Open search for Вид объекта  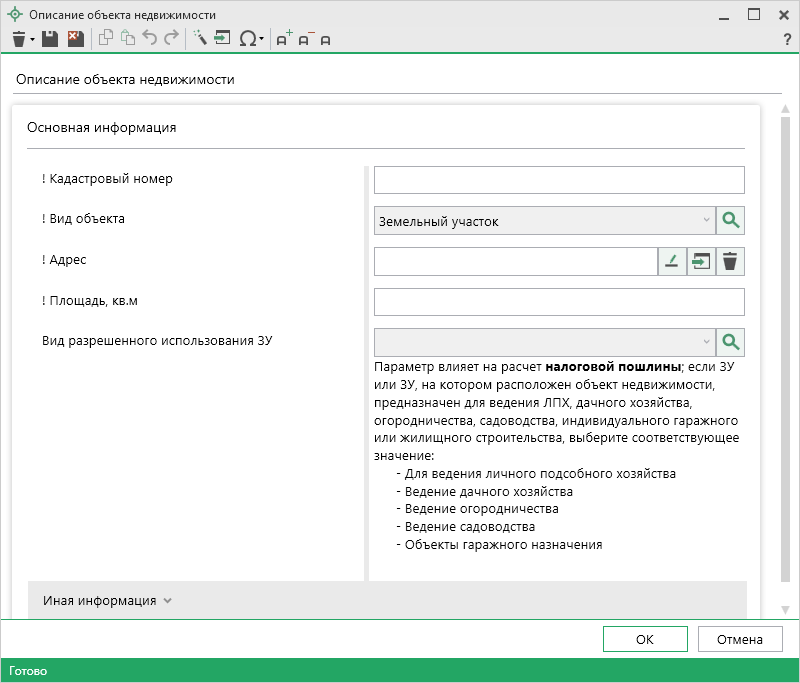click(731, 221)
